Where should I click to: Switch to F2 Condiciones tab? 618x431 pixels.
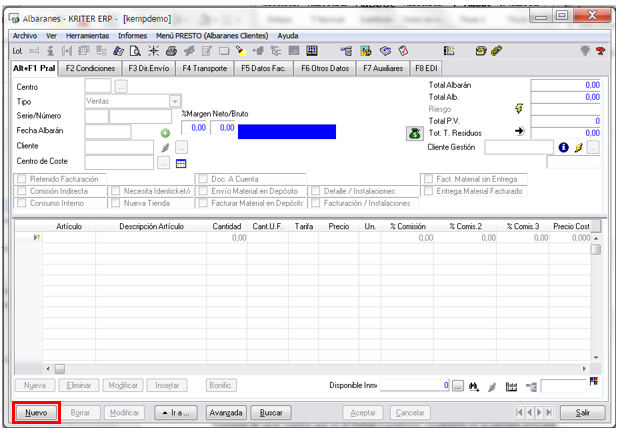pyautogui.click(x=90, y=69)
